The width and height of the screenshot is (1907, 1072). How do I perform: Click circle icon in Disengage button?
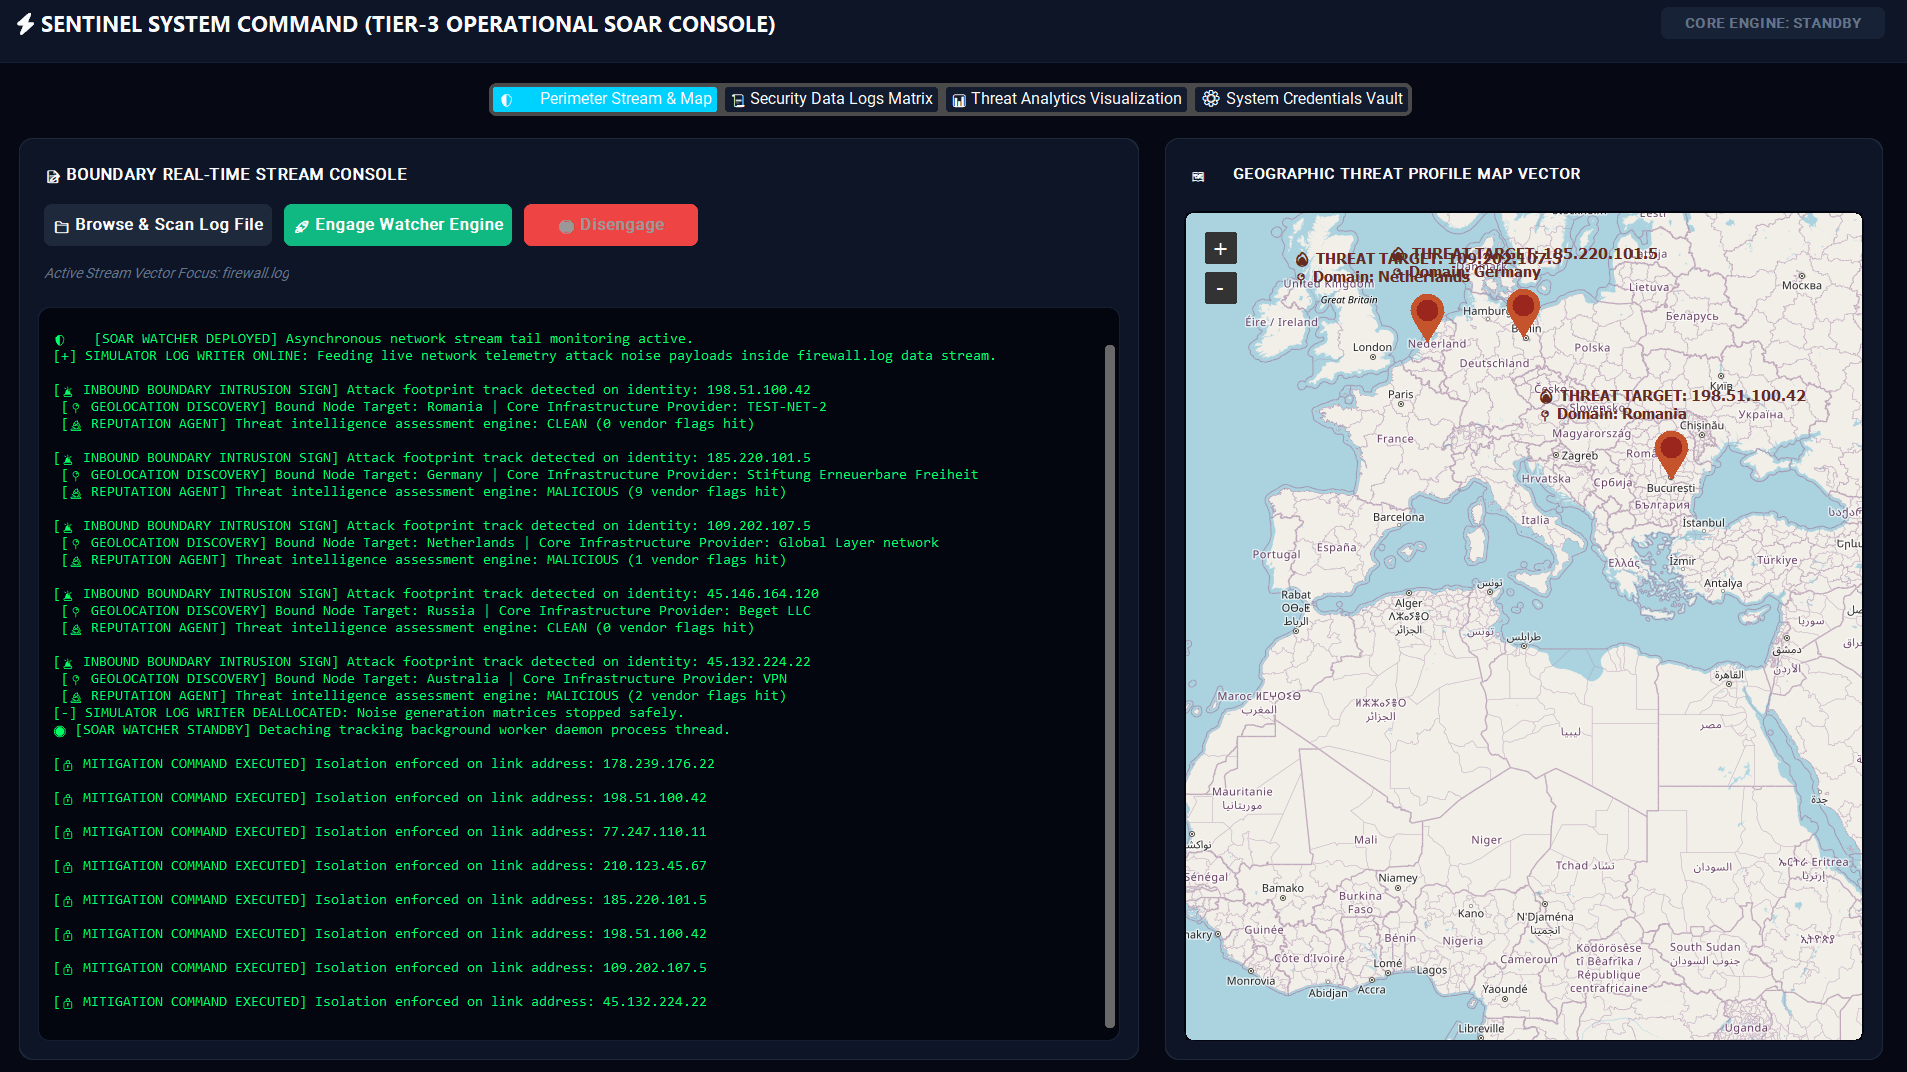pos(566,226)
